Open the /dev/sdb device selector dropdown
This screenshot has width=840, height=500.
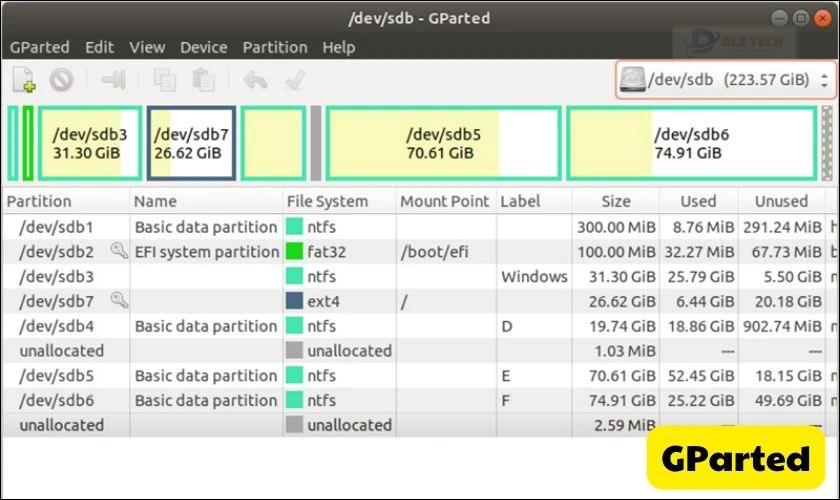[725, 80]
